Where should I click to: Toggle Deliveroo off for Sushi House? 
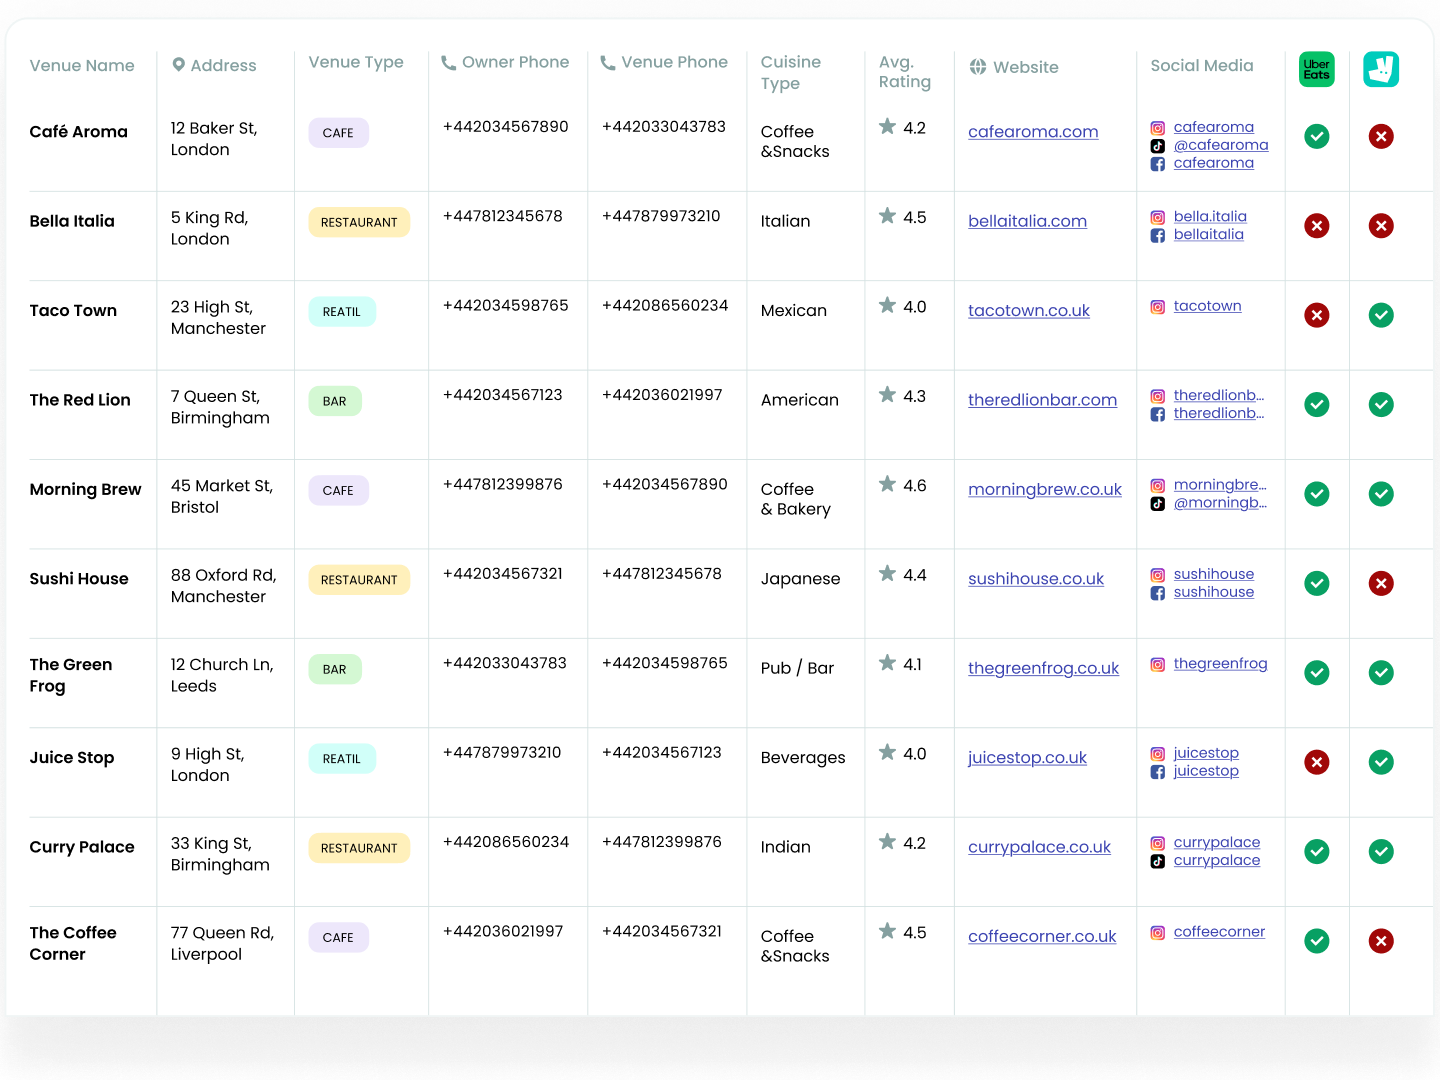pyautogui.click(x=1381, y=583)
